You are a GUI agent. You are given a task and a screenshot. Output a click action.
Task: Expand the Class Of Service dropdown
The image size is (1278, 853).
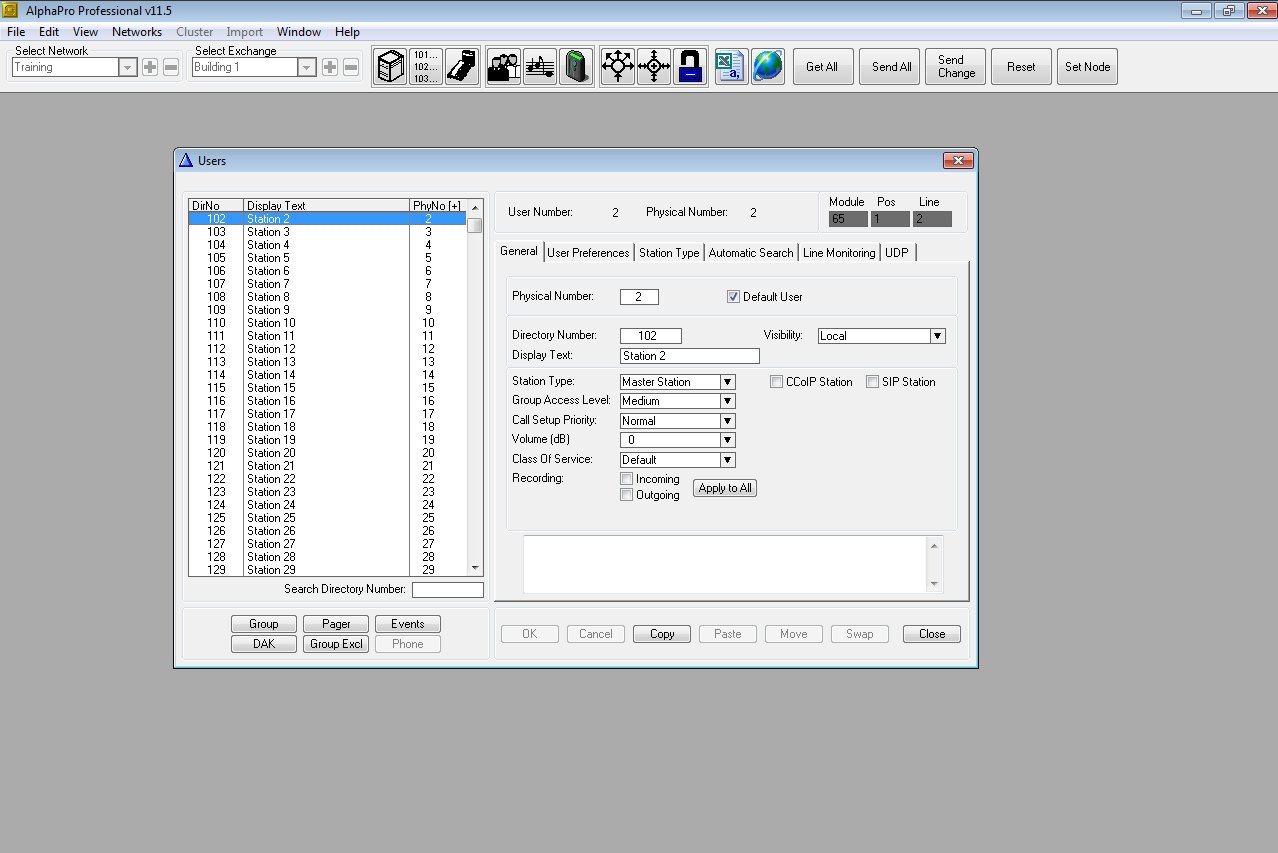tap(728, 460)
